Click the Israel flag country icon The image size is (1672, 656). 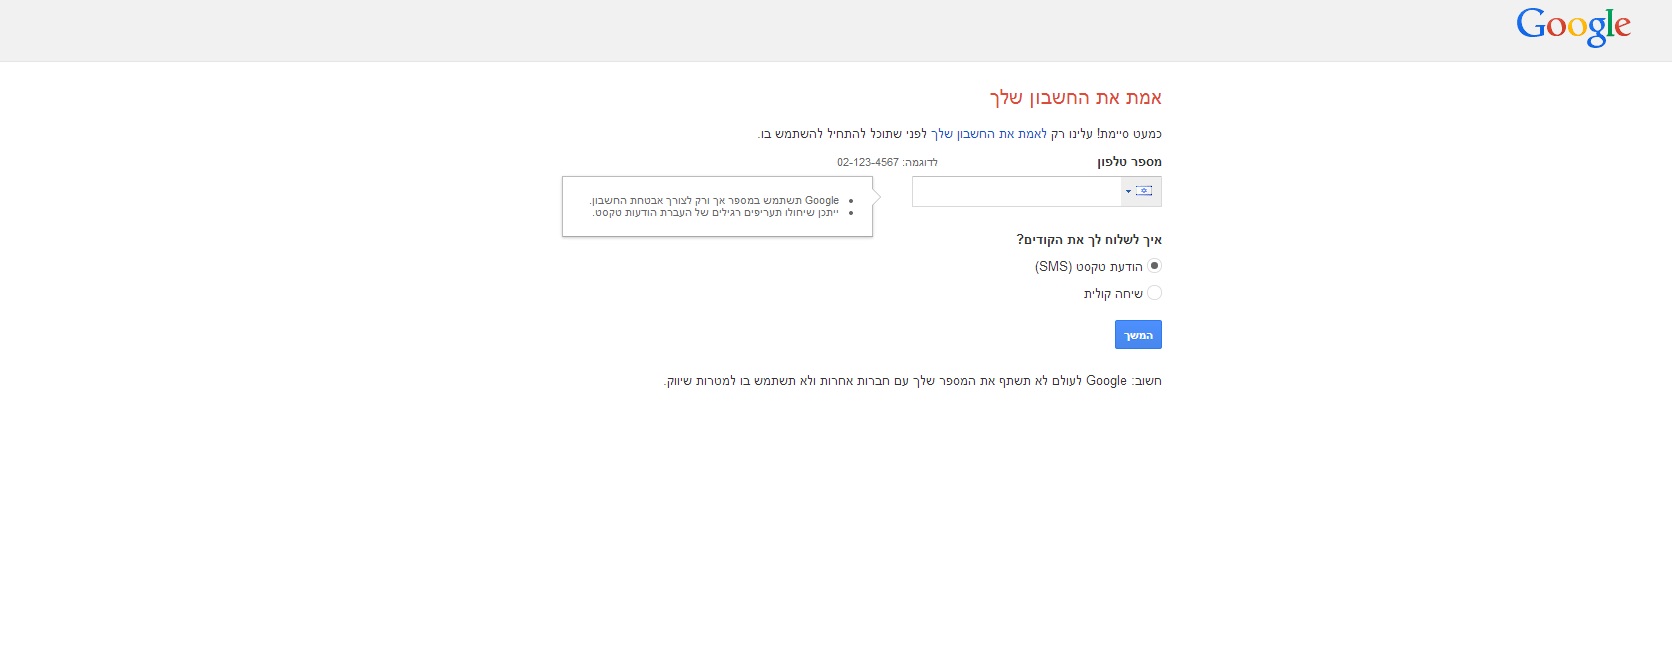1145,191
